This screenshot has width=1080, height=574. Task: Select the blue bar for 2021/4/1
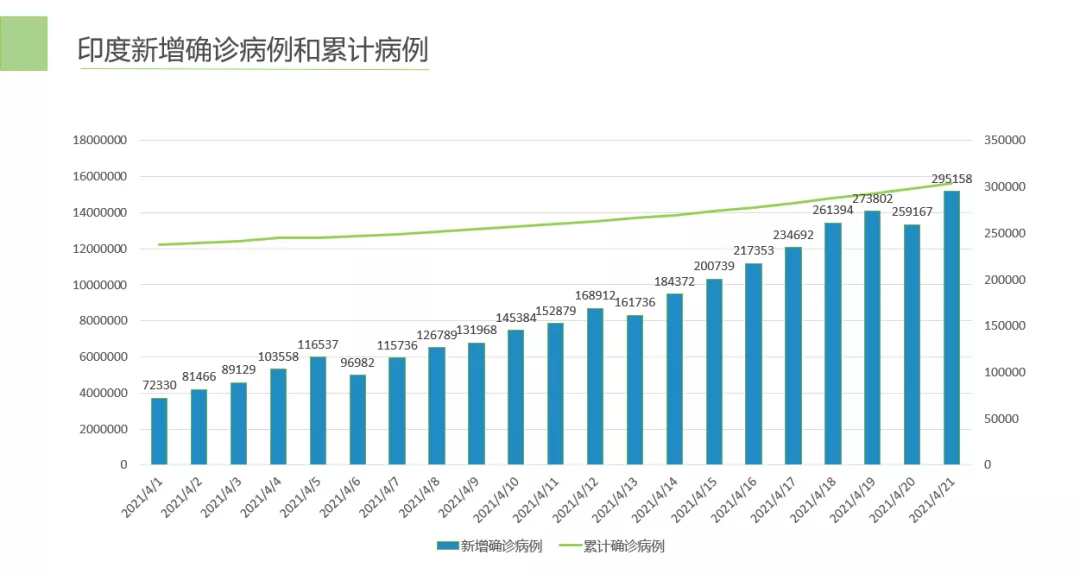[159, 431]
